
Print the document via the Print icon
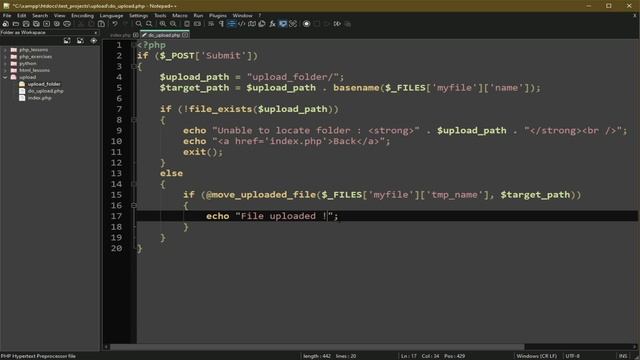pos(67,24)
